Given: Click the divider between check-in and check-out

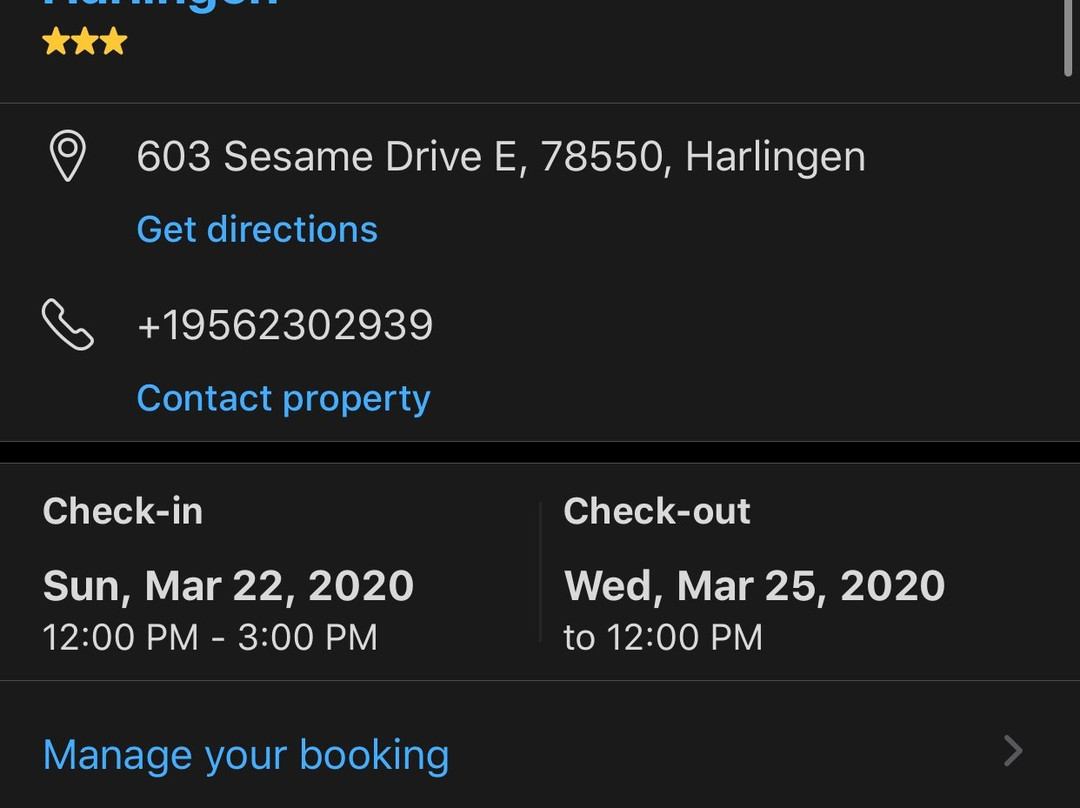Looking at the screenshot, I should pos(540,572).
